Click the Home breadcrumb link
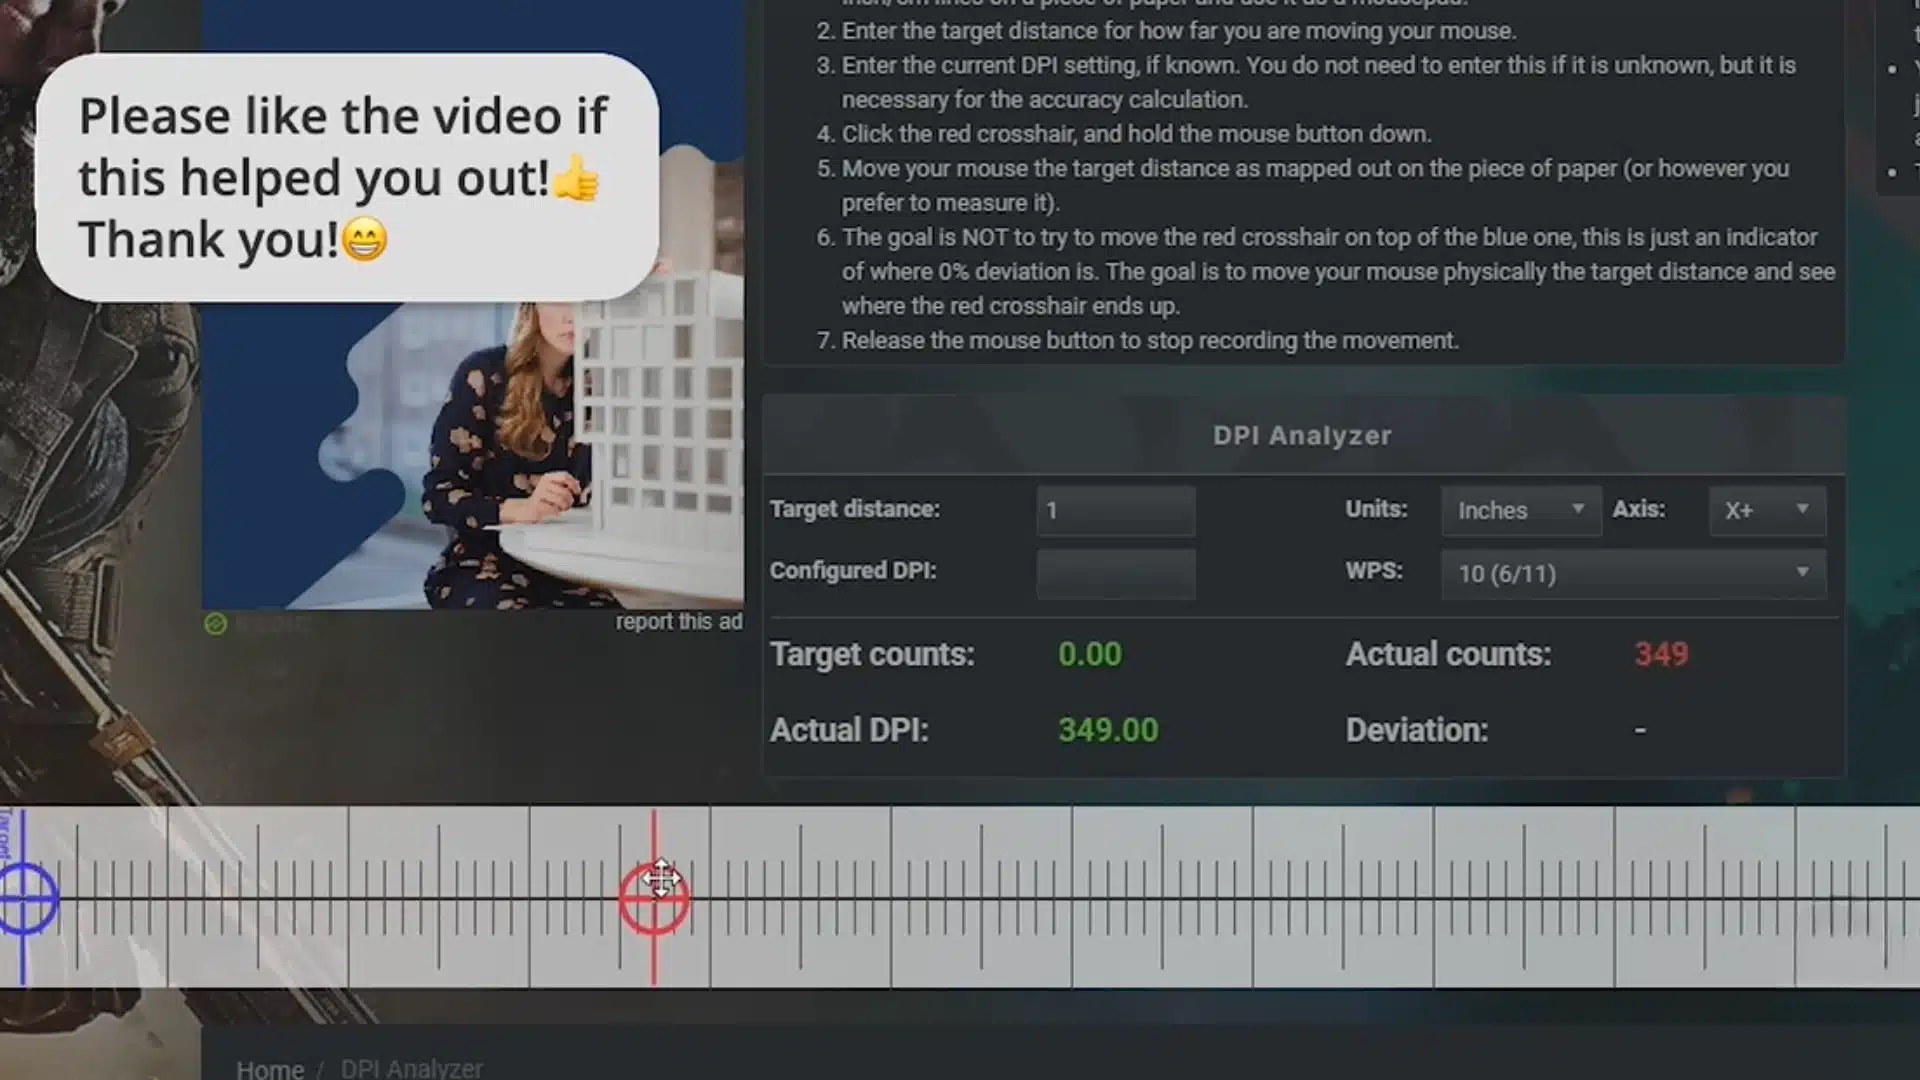 click(270, 1068)
